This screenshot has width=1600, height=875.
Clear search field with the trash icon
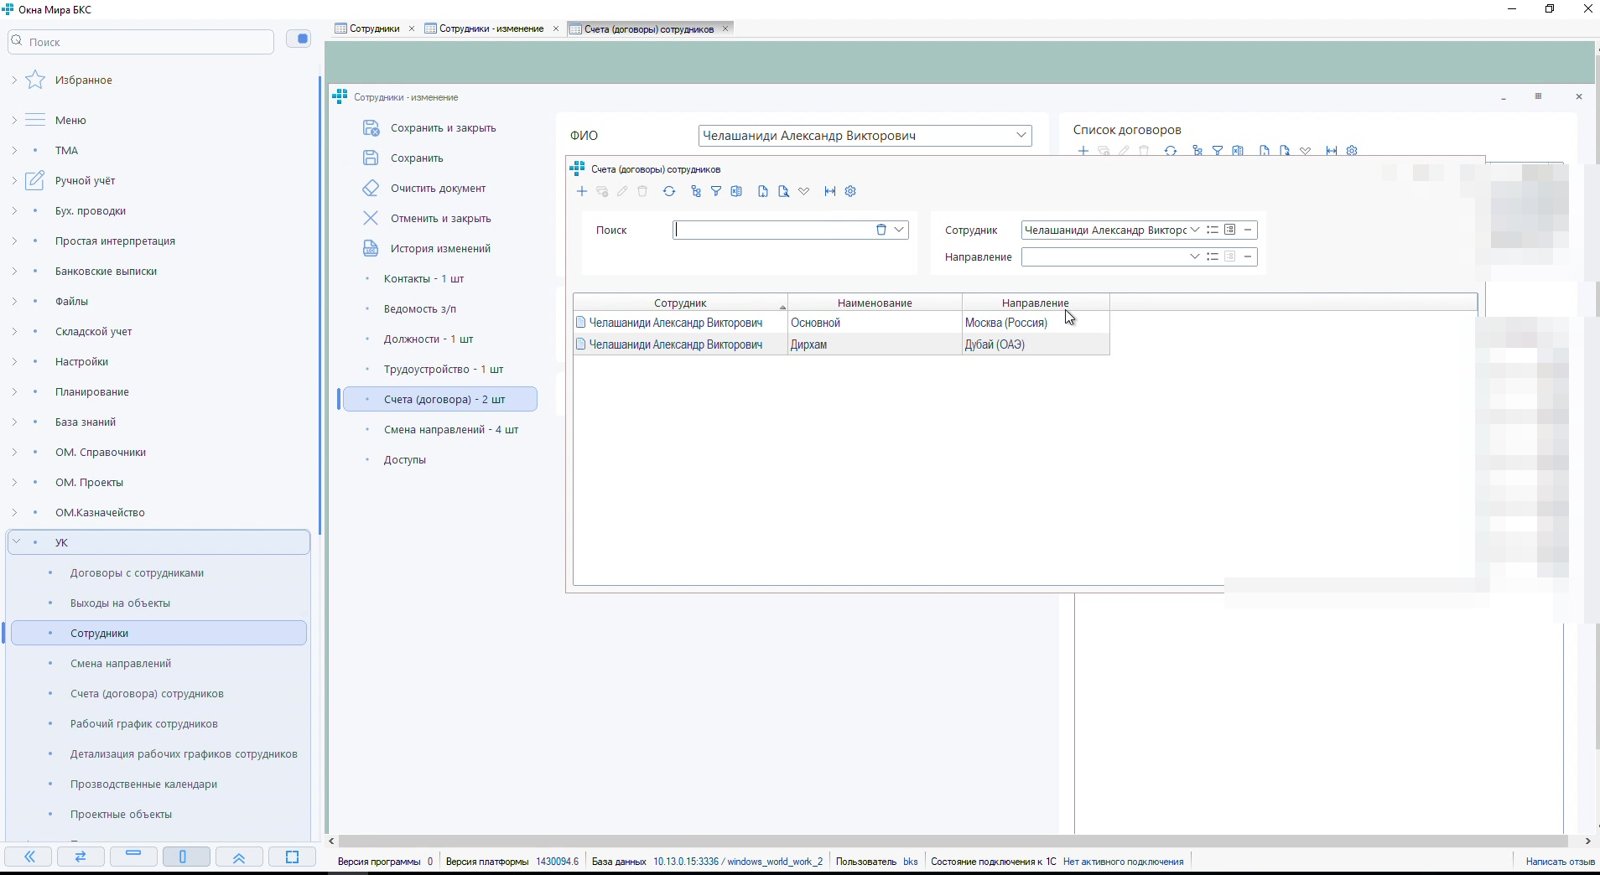(x=881, y=230)
